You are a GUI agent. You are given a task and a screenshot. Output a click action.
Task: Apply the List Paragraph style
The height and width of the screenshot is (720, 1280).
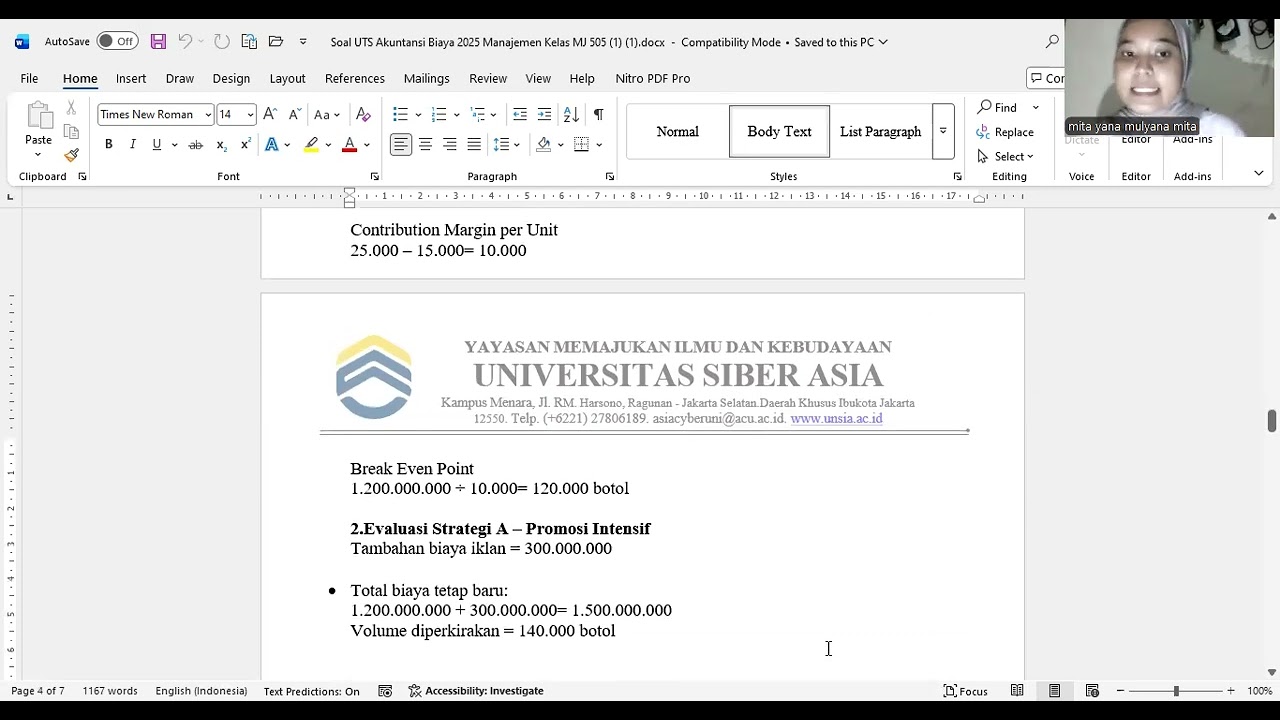click(881, 132)
